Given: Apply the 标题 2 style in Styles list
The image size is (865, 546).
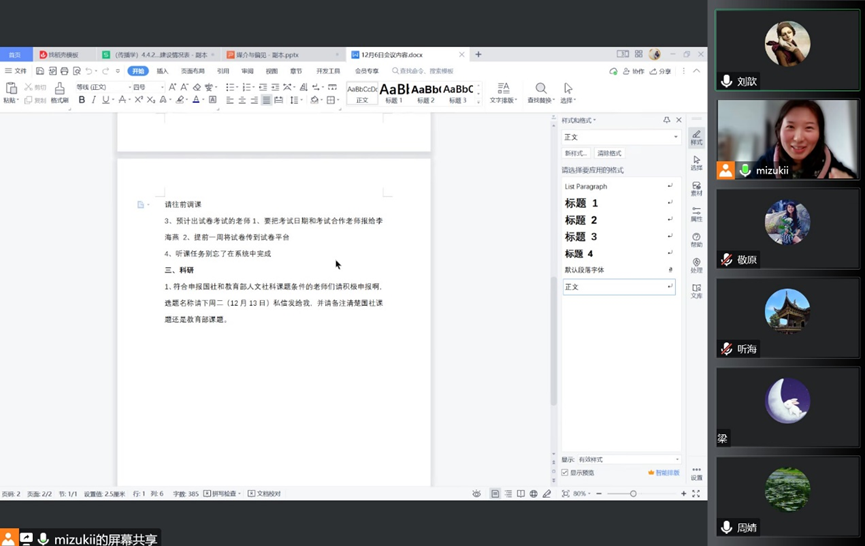Looking at the screenshot, I should [619, 220].
